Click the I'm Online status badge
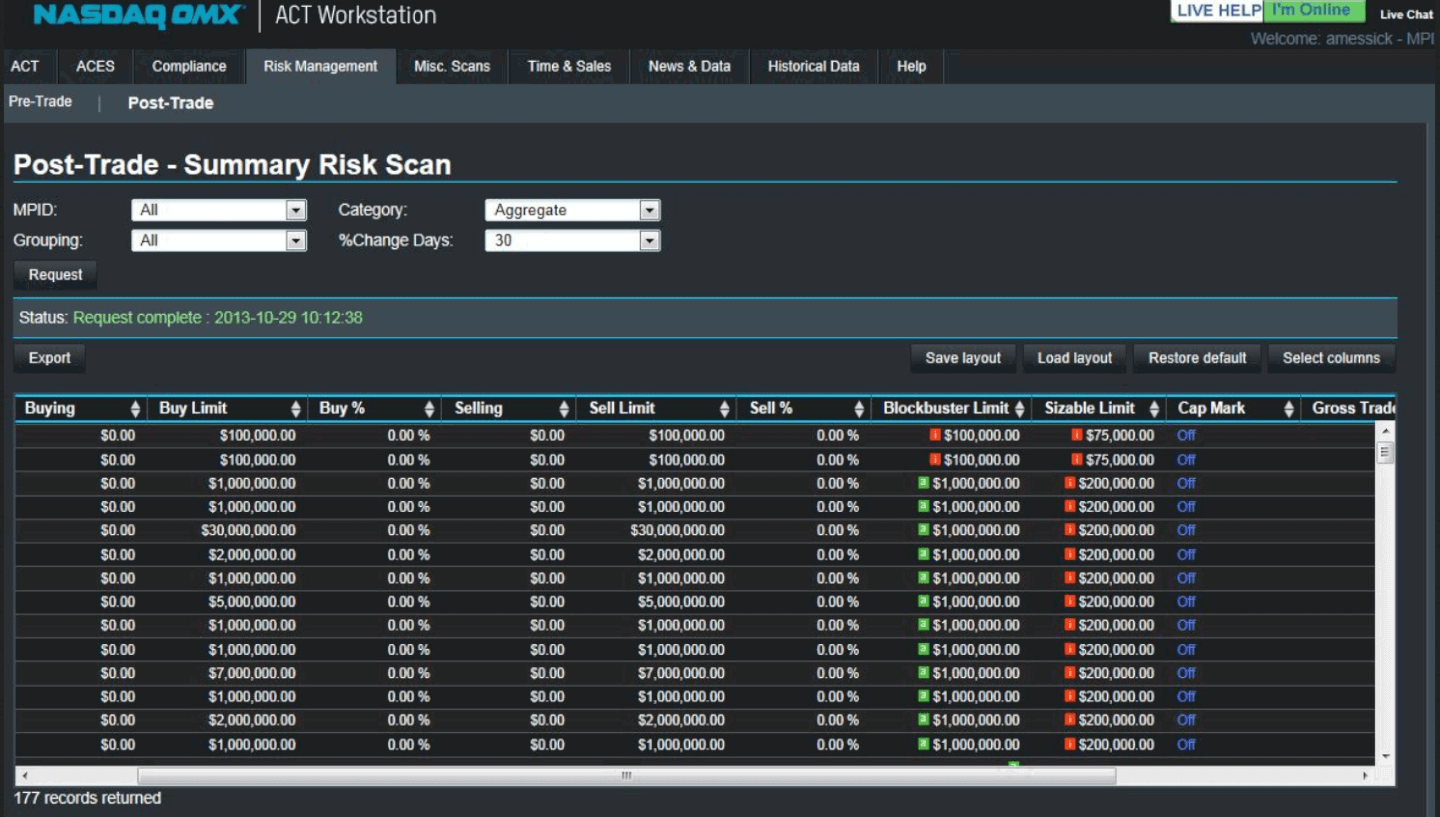This screenshot has width=1440, height=817. [x=1314, y=11]
